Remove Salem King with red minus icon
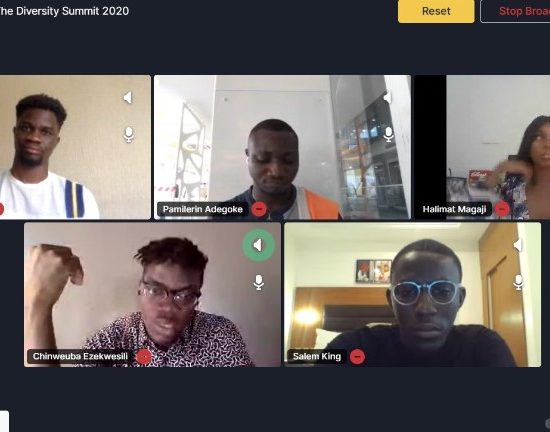The width and height of the screenshot is (550, 432). (x=357, y=357)
